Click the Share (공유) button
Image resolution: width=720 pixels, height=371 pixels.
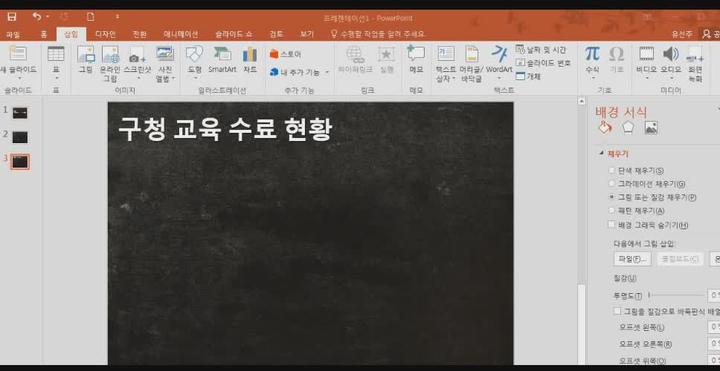click(711, 34)
